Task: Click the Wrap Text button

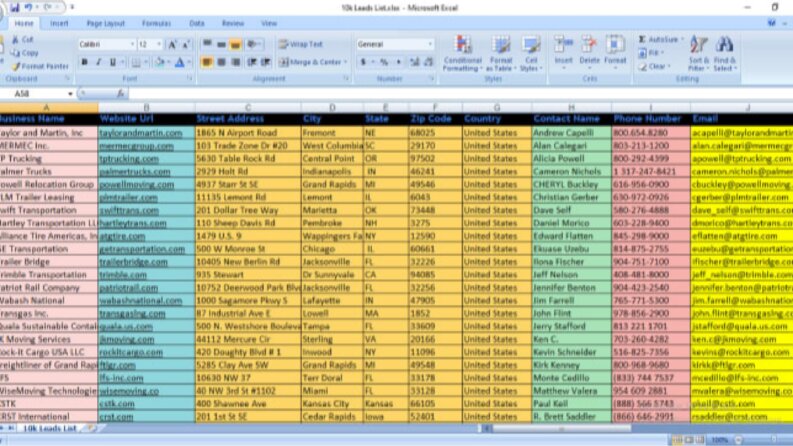Action: click(x=300, y=44)
